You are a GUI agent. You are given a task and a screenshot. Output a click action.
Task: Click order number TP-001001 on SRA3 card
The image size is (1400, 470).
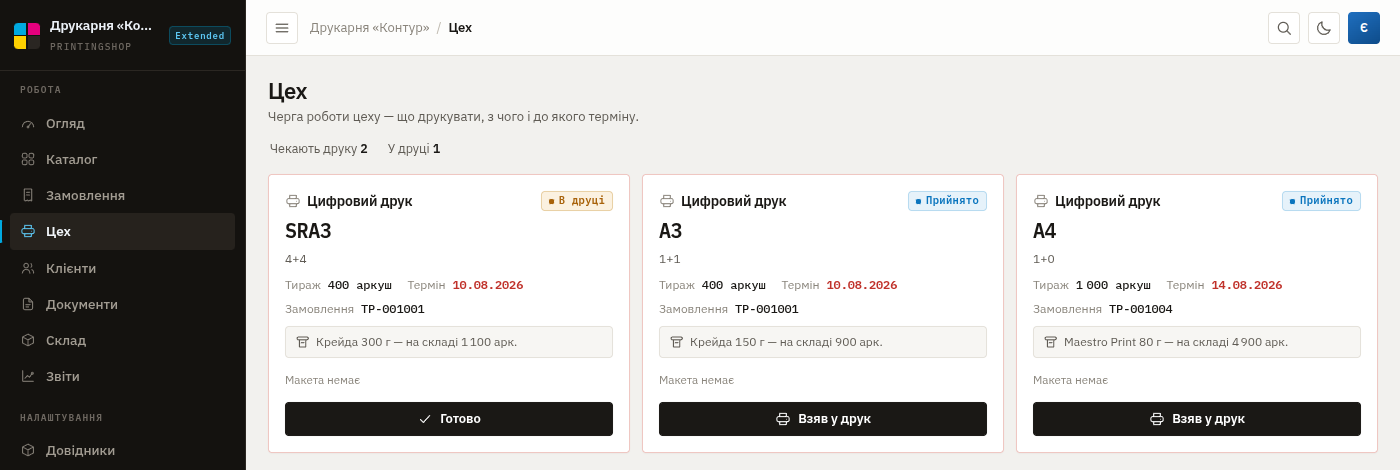point(393,310)
